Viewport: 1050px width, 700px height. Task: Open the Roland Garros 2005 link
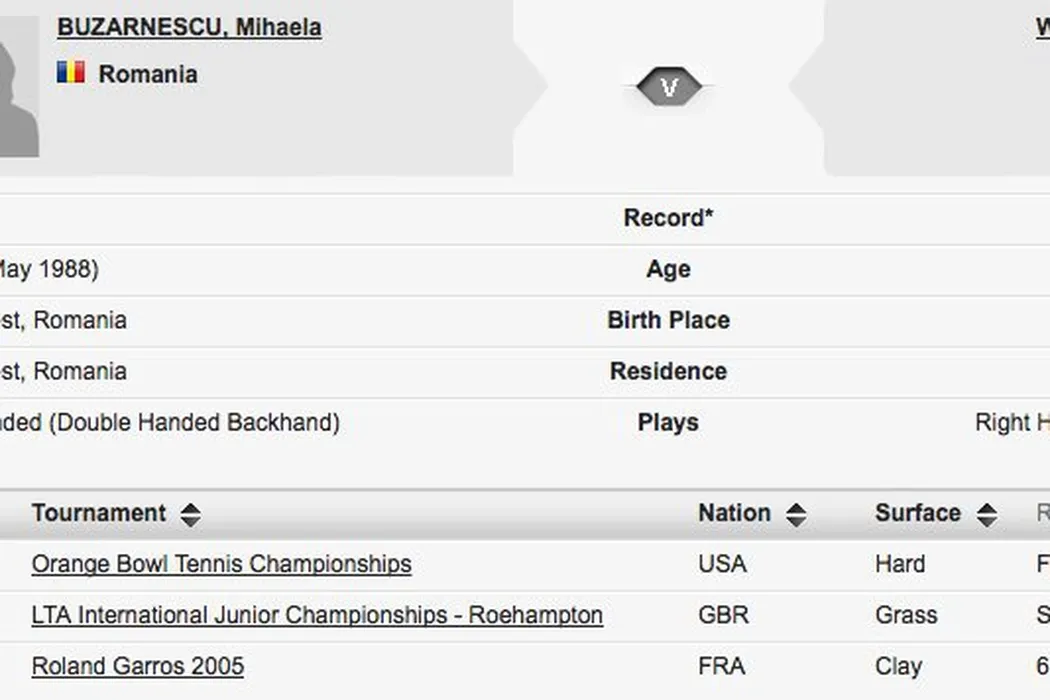pos(138,666)
